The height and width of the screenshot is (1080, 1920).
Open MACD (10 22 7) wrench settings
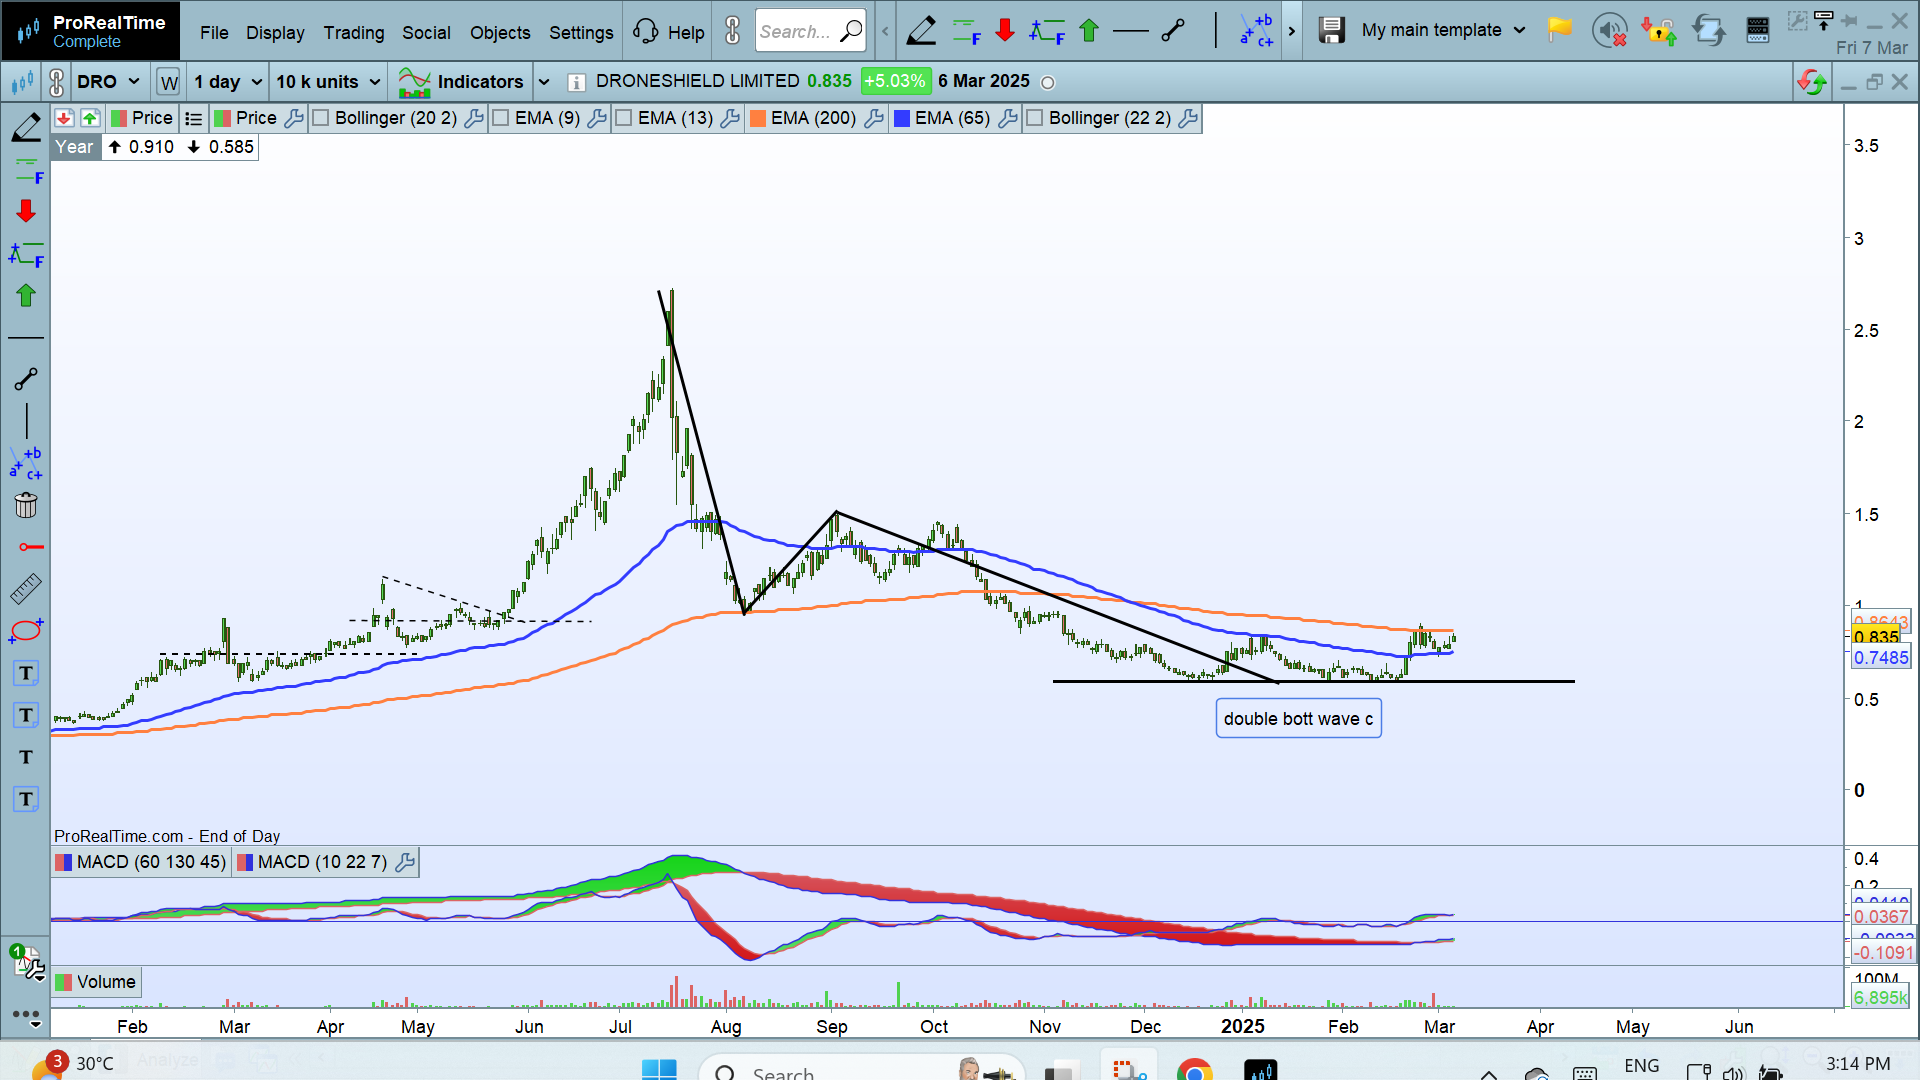click(x=405, y=862)
